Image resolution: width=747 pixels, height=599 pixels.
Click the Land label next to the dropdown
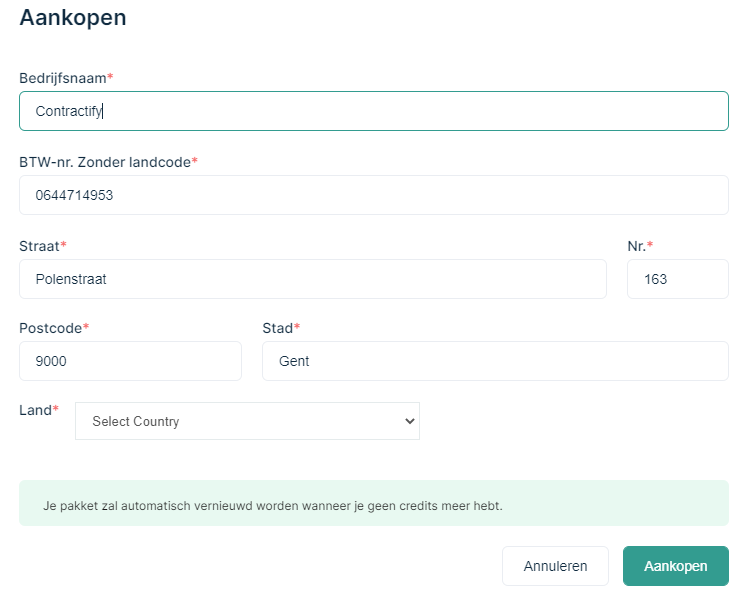point(35,410)
